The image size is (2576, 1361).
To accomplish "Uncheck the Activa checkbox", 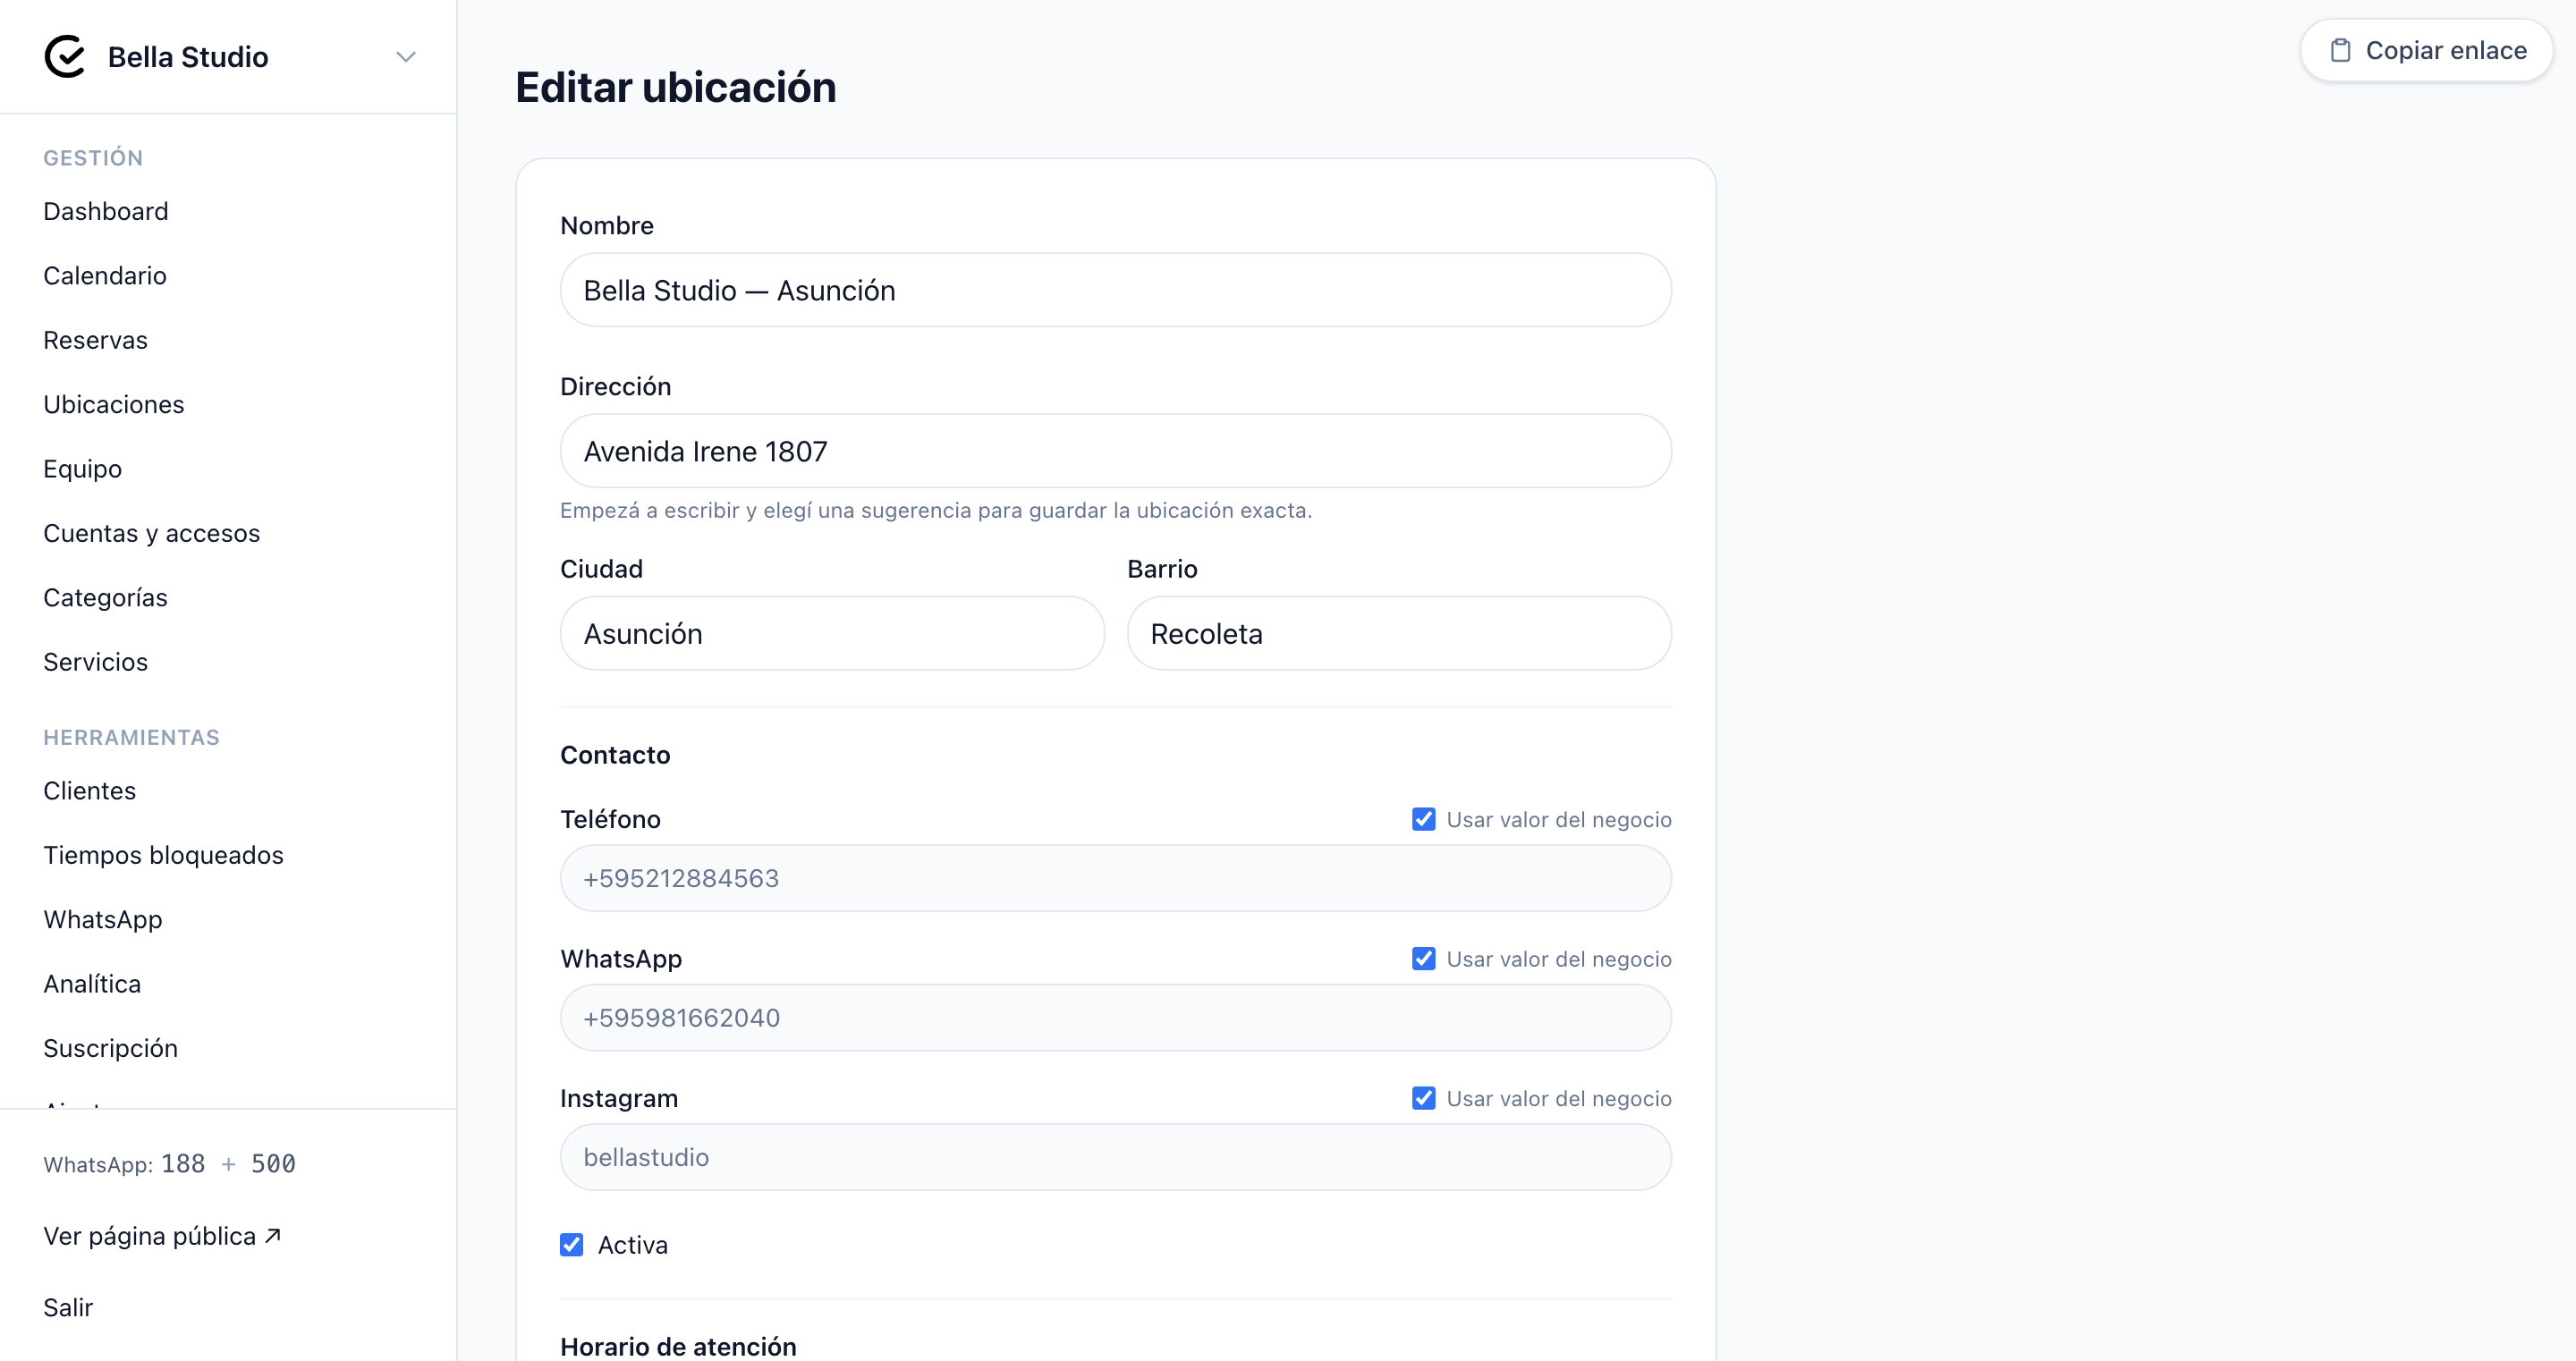I will click(x=571, y=1244).
